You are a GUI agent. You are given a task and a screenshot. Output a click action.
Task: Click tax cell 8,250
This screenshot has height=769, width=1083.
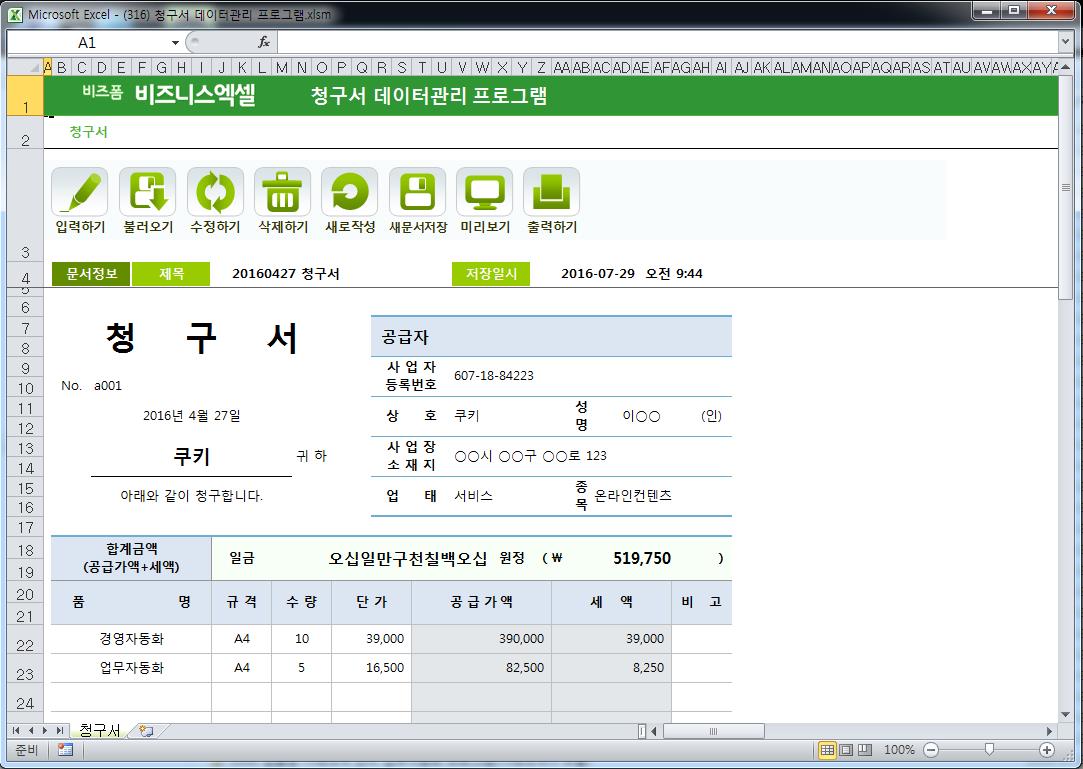tap(611, 668)
